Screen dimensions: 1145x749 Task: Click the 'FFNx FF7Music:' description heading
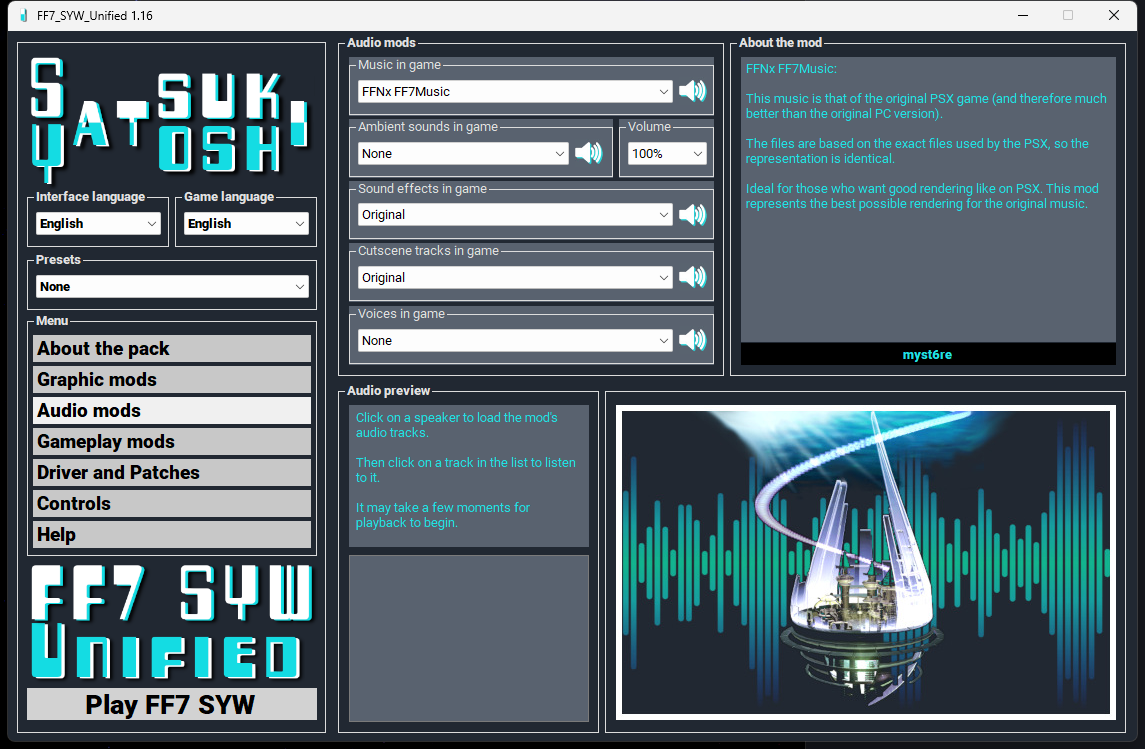[792, 69]
